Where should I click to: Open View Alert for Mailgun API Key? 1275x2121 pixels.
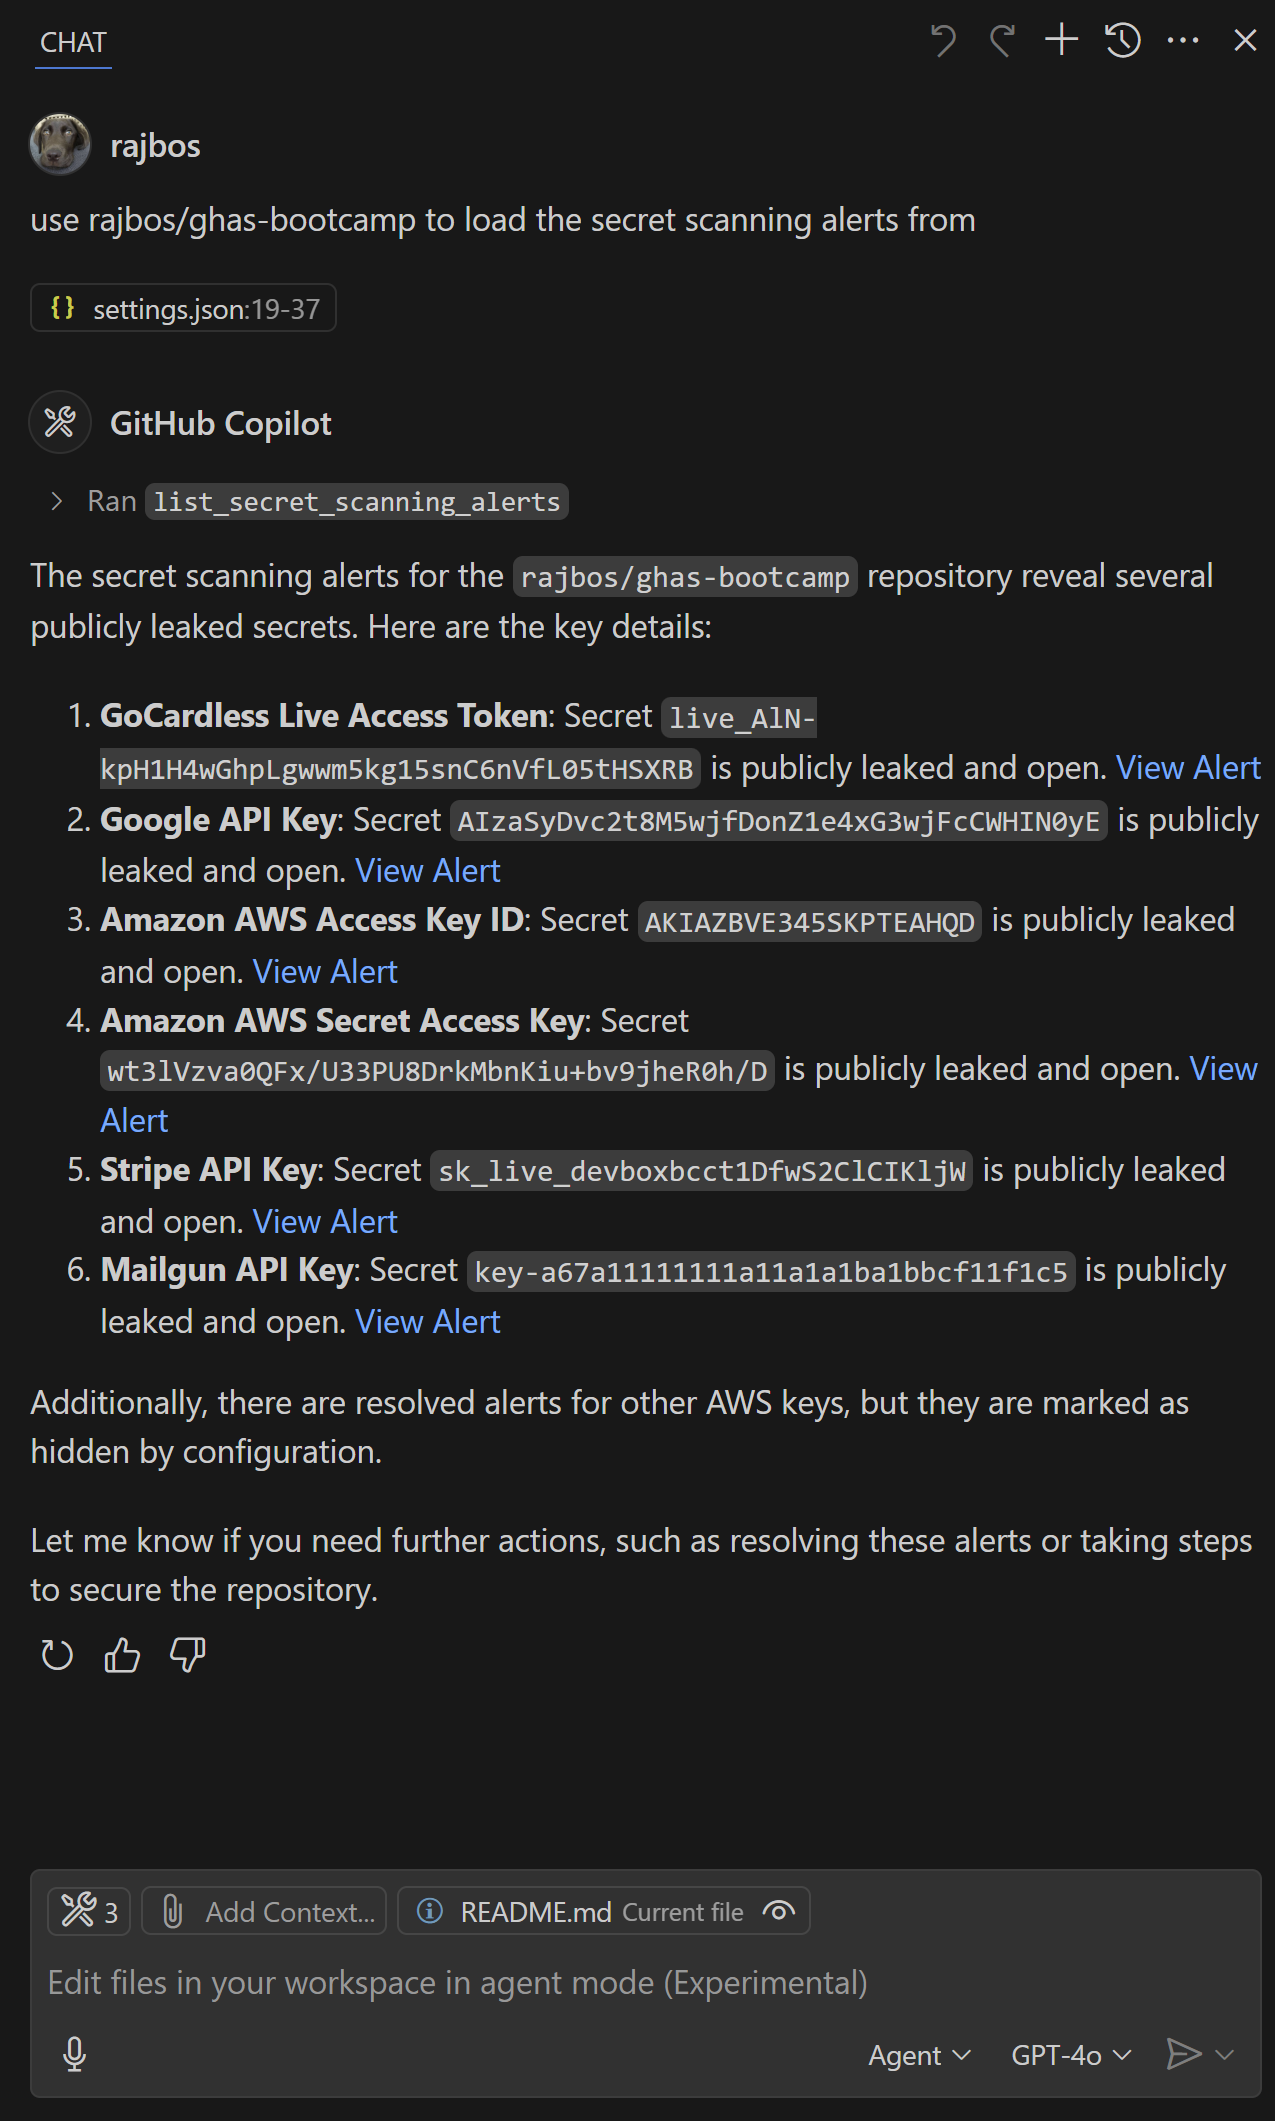point(427,1322)
